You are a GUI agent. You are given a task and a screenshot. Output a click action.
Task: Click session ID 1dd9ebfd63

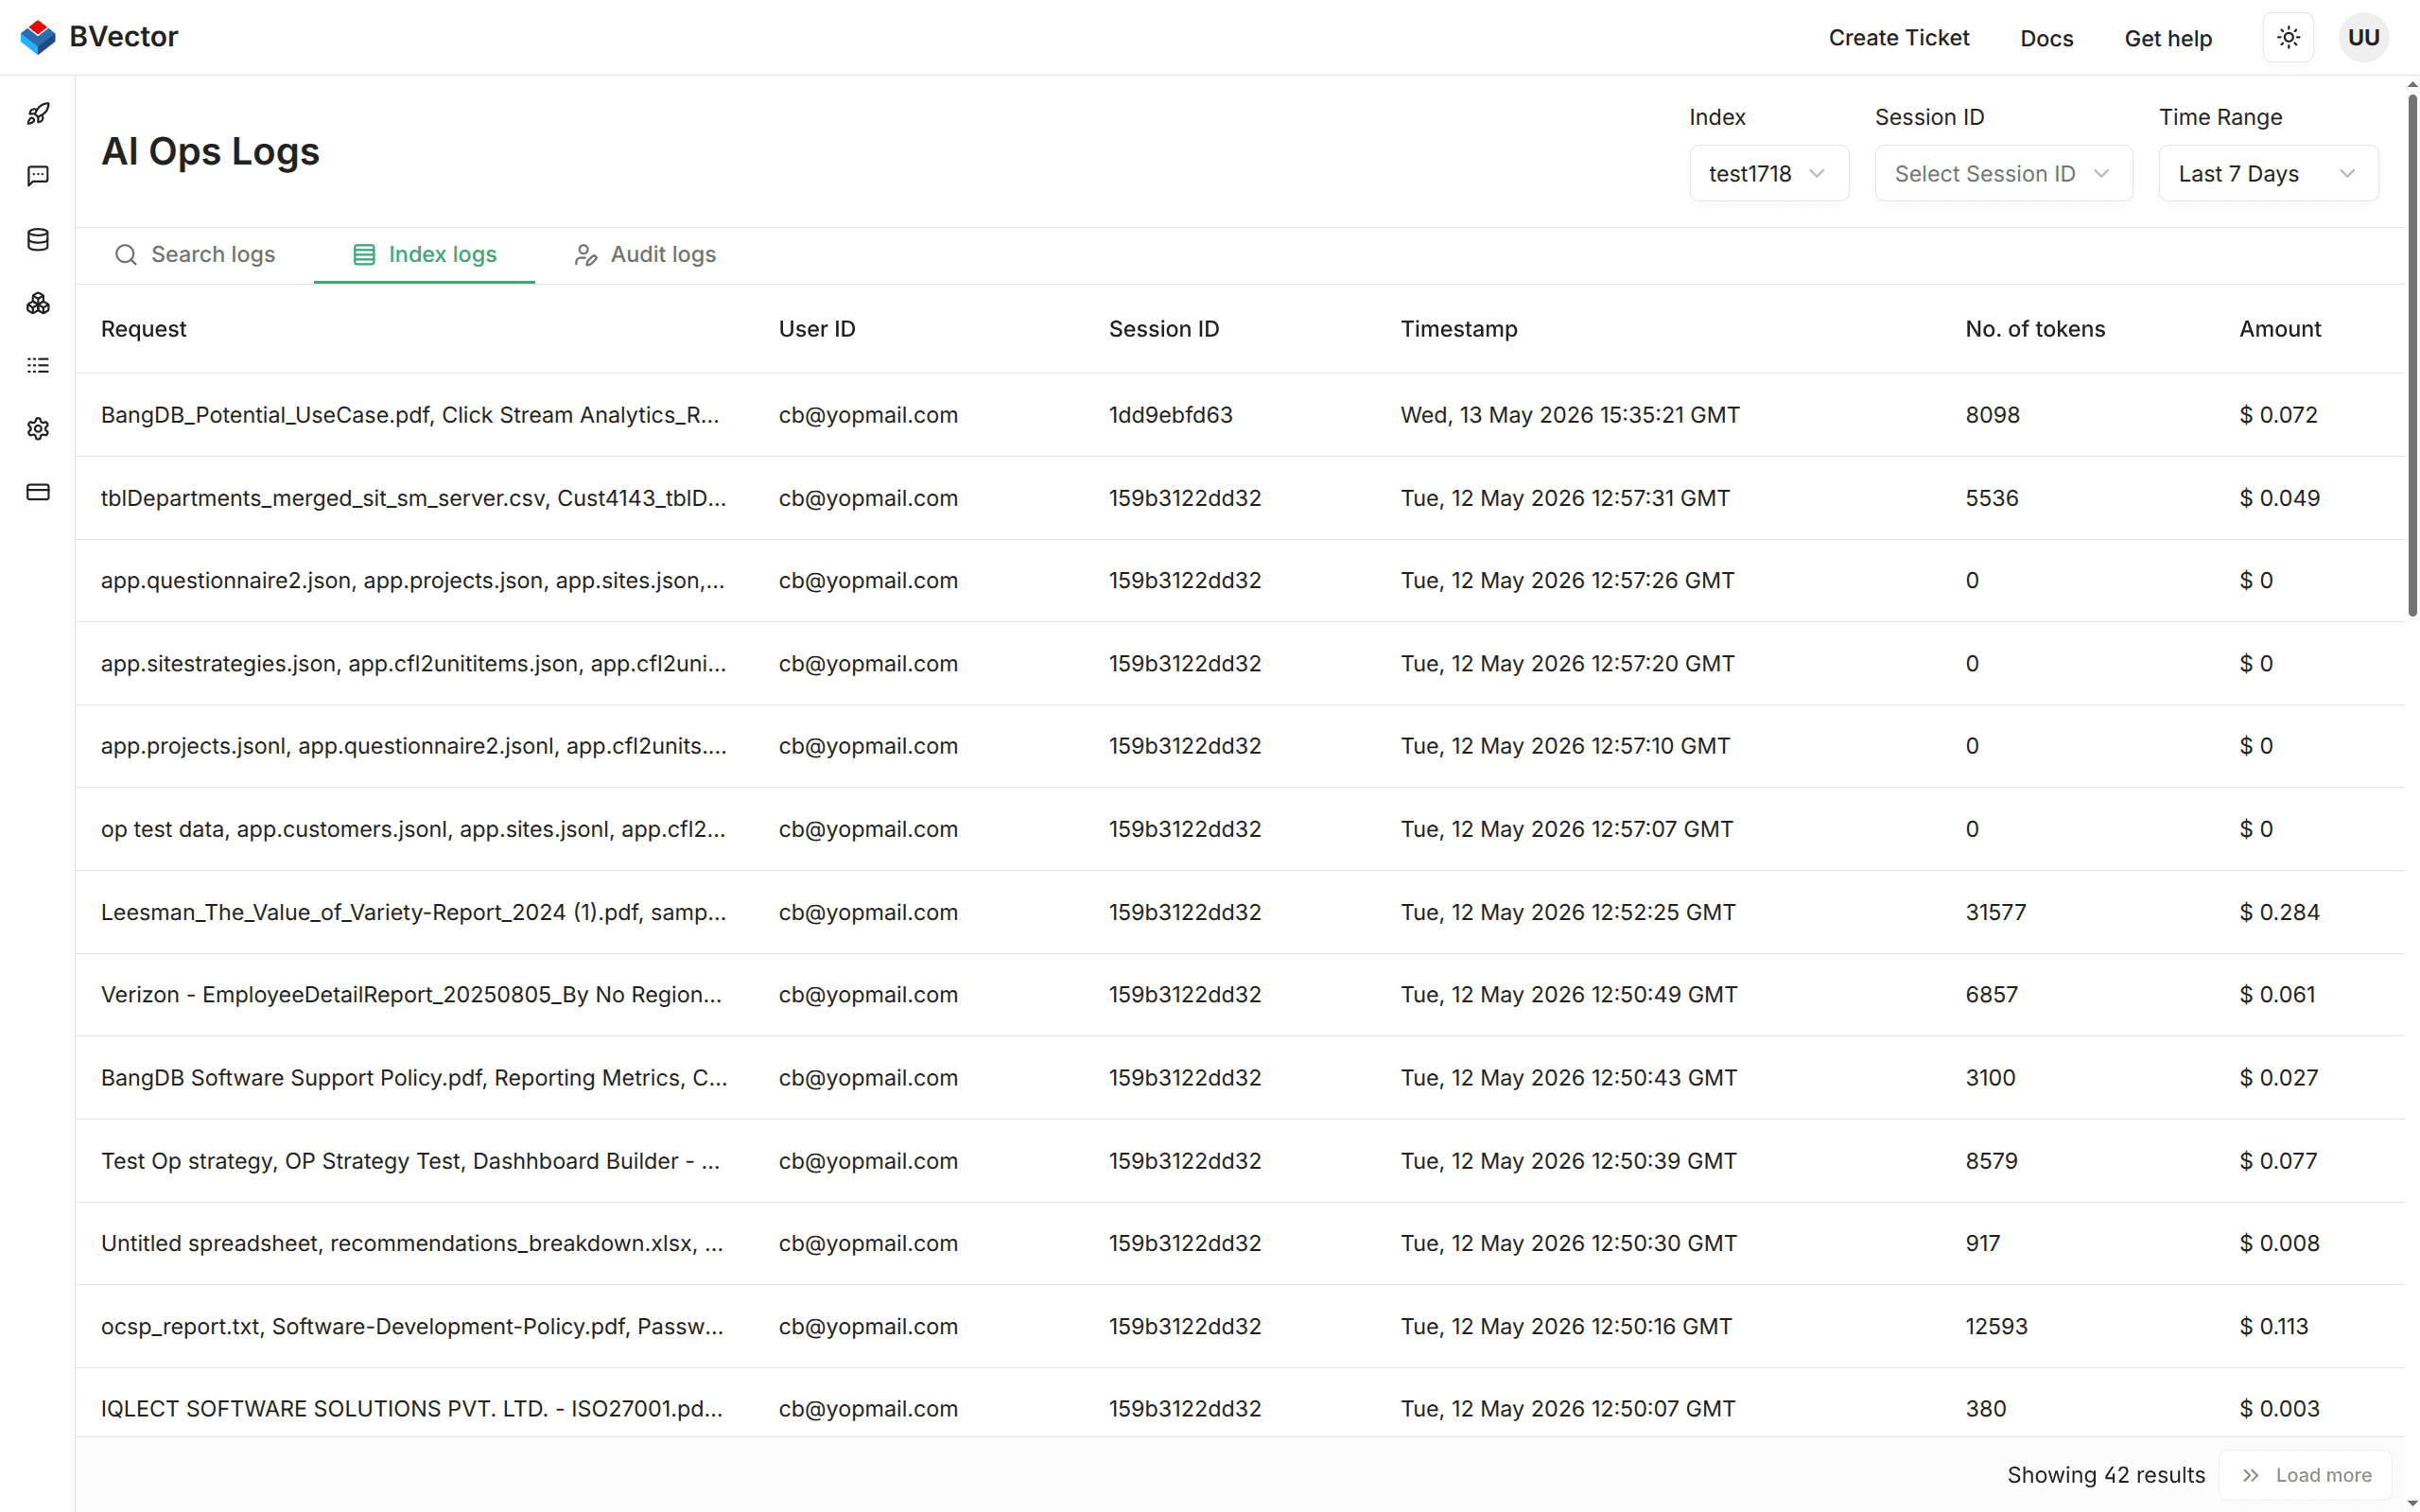(x=1170, y=415)
